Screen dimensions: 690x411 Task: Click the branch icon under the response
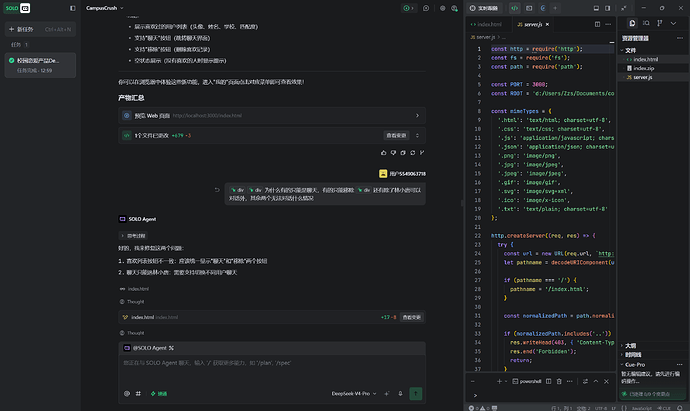[422, 153]
